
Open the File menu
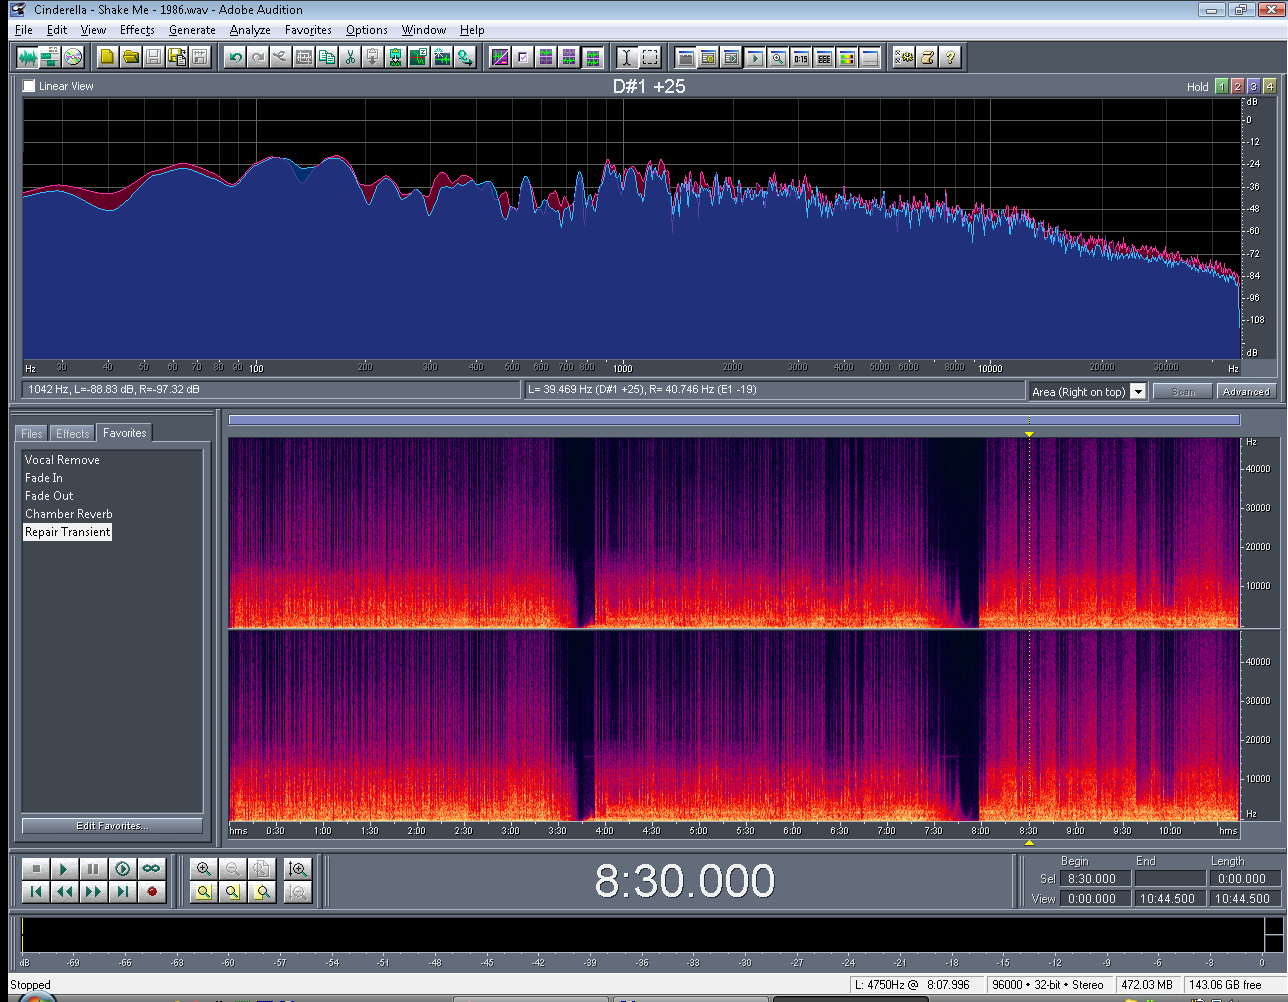[x=24, y=30]
